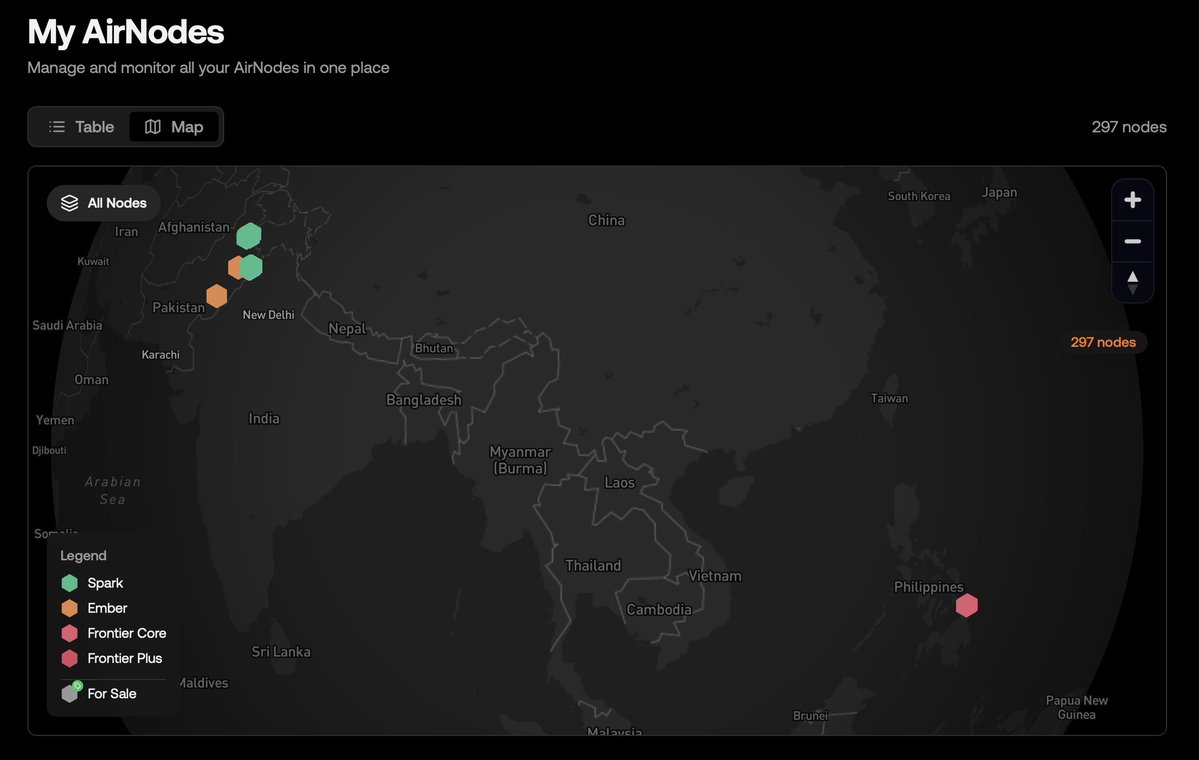This screenshot has height=760, width=1199.
Task: Click the Bangladesh label on map
Action: [x=424, y=400]
